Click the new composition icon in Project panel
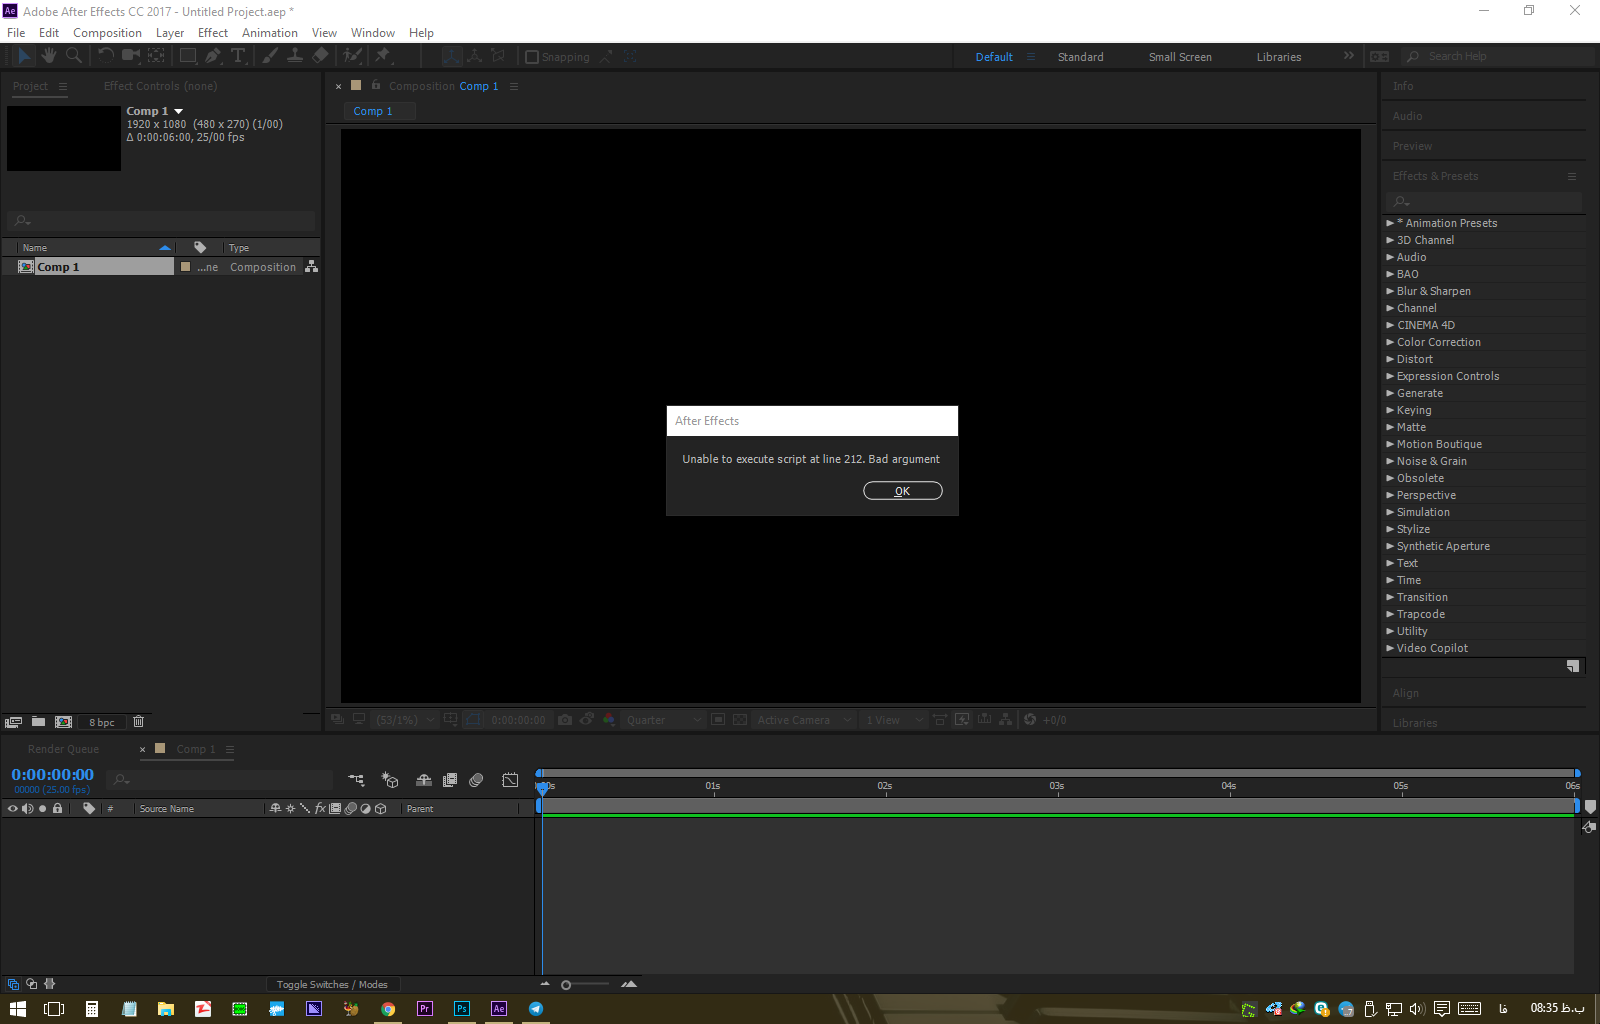The width and height of the screenshot is (1600, 1024). [63, 722]
